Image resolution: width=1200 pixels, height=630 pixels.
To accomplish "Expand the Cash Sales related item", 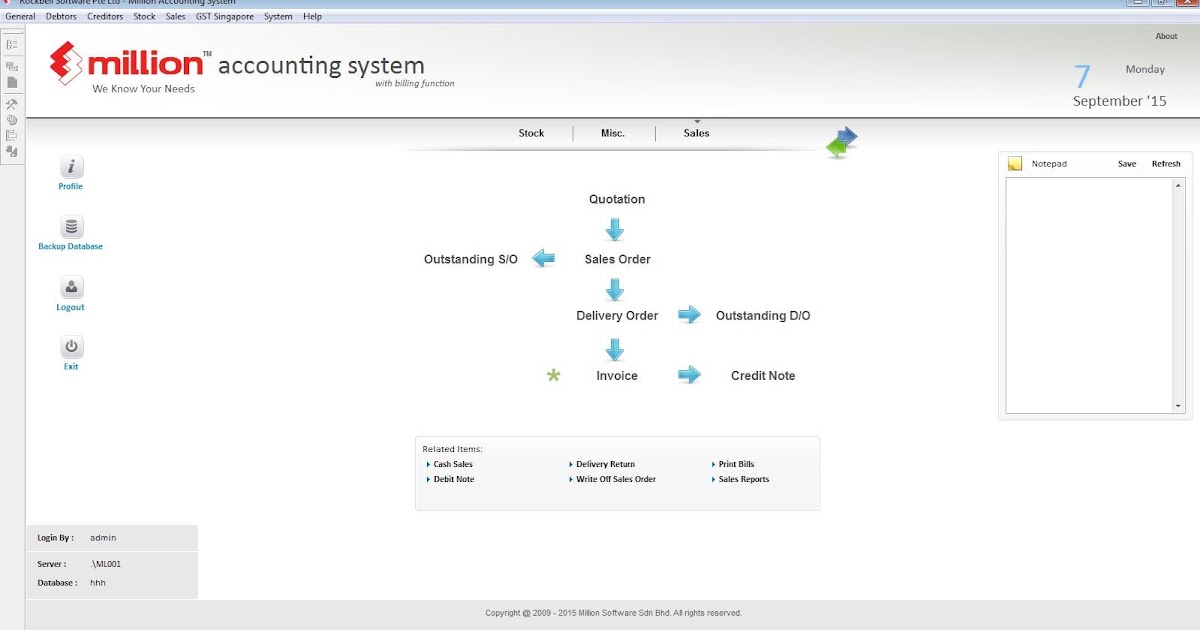I will (451, 464).
